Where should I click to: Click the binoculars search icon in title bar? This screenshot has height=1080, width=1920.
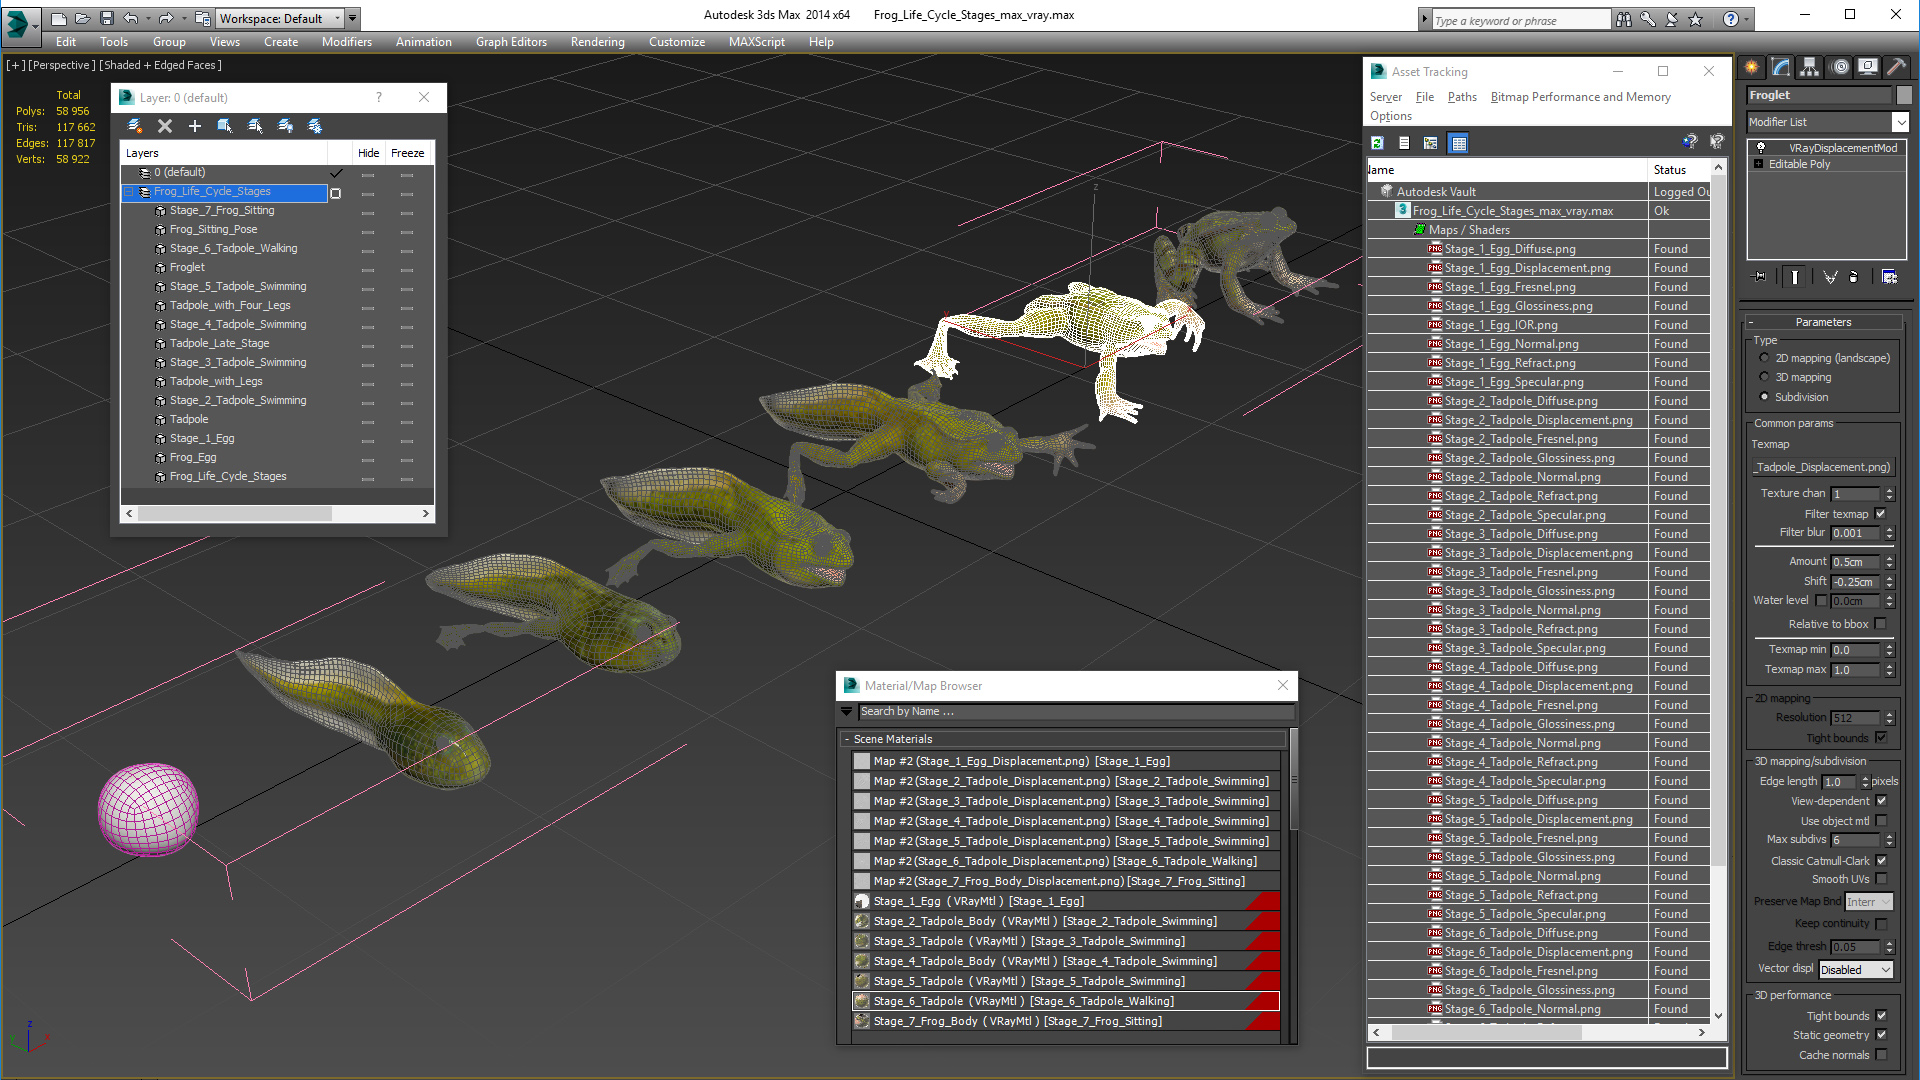[x=1623, y=19]
